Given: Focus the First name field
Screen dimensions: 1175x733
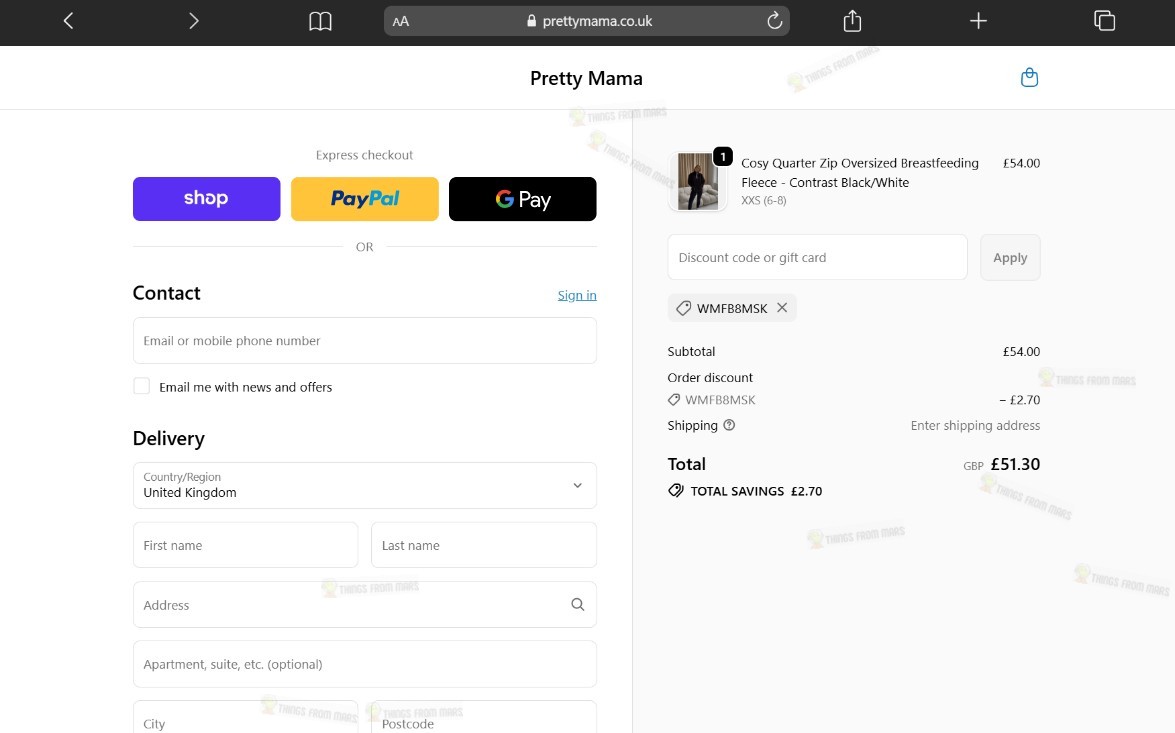Looking at the screenshot, I should [245, 545].
